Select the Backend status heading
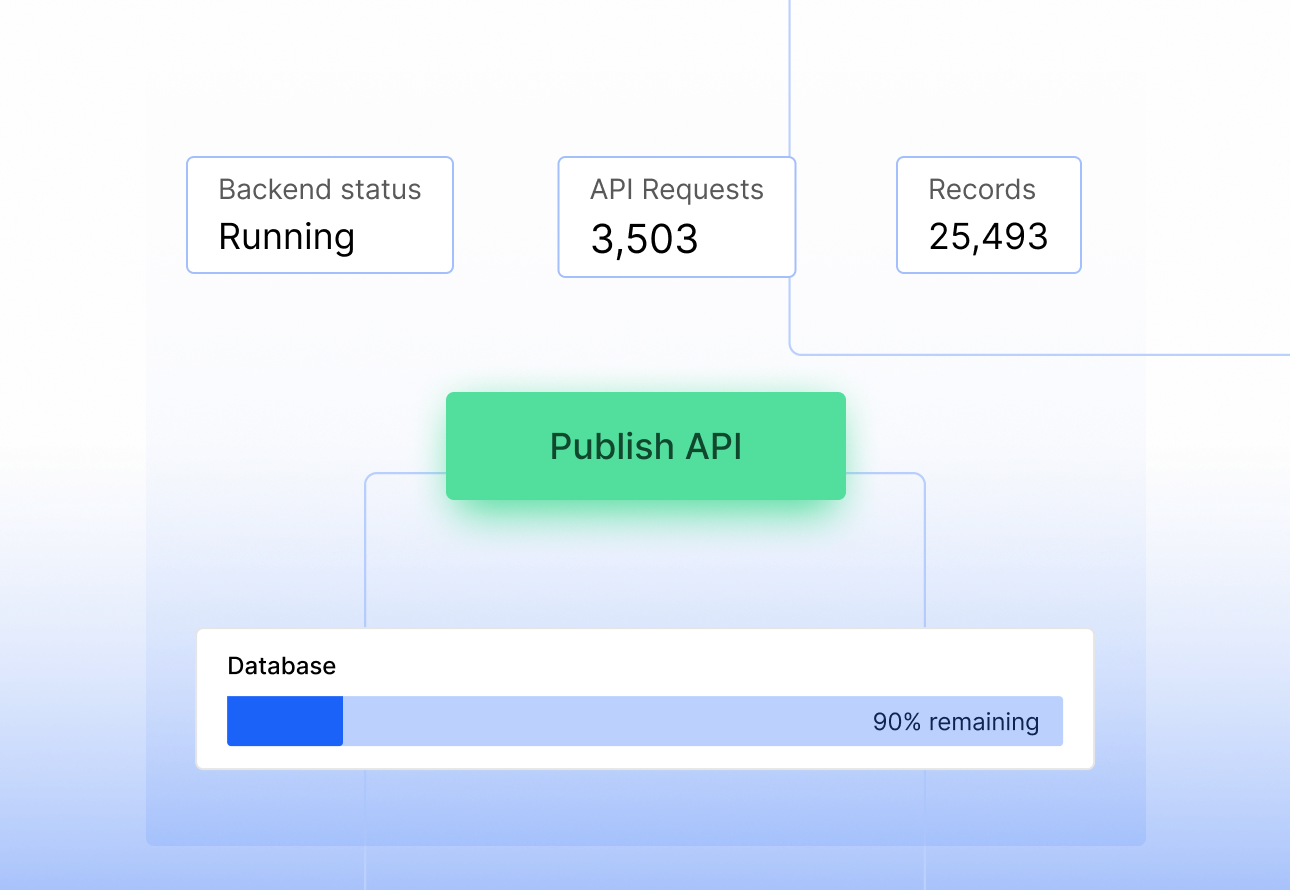Image resolution: width=1290 pixels, height=890 pixels. pyautogui.click(x=320, y=189)
